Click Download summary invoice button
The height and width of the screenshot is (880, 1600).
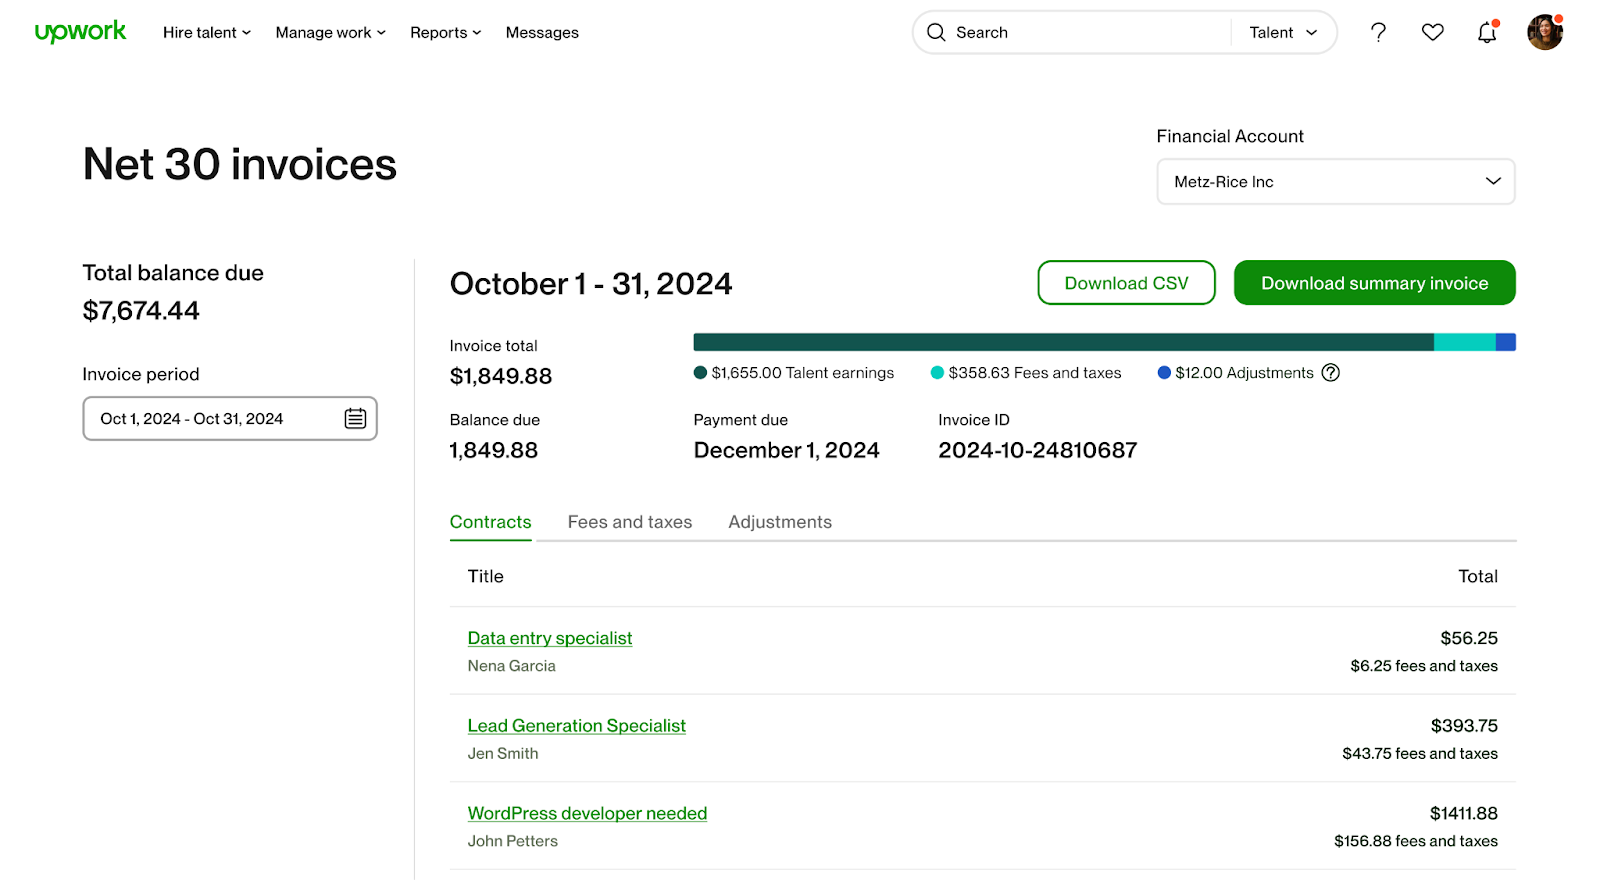[x=1374, y=283]
